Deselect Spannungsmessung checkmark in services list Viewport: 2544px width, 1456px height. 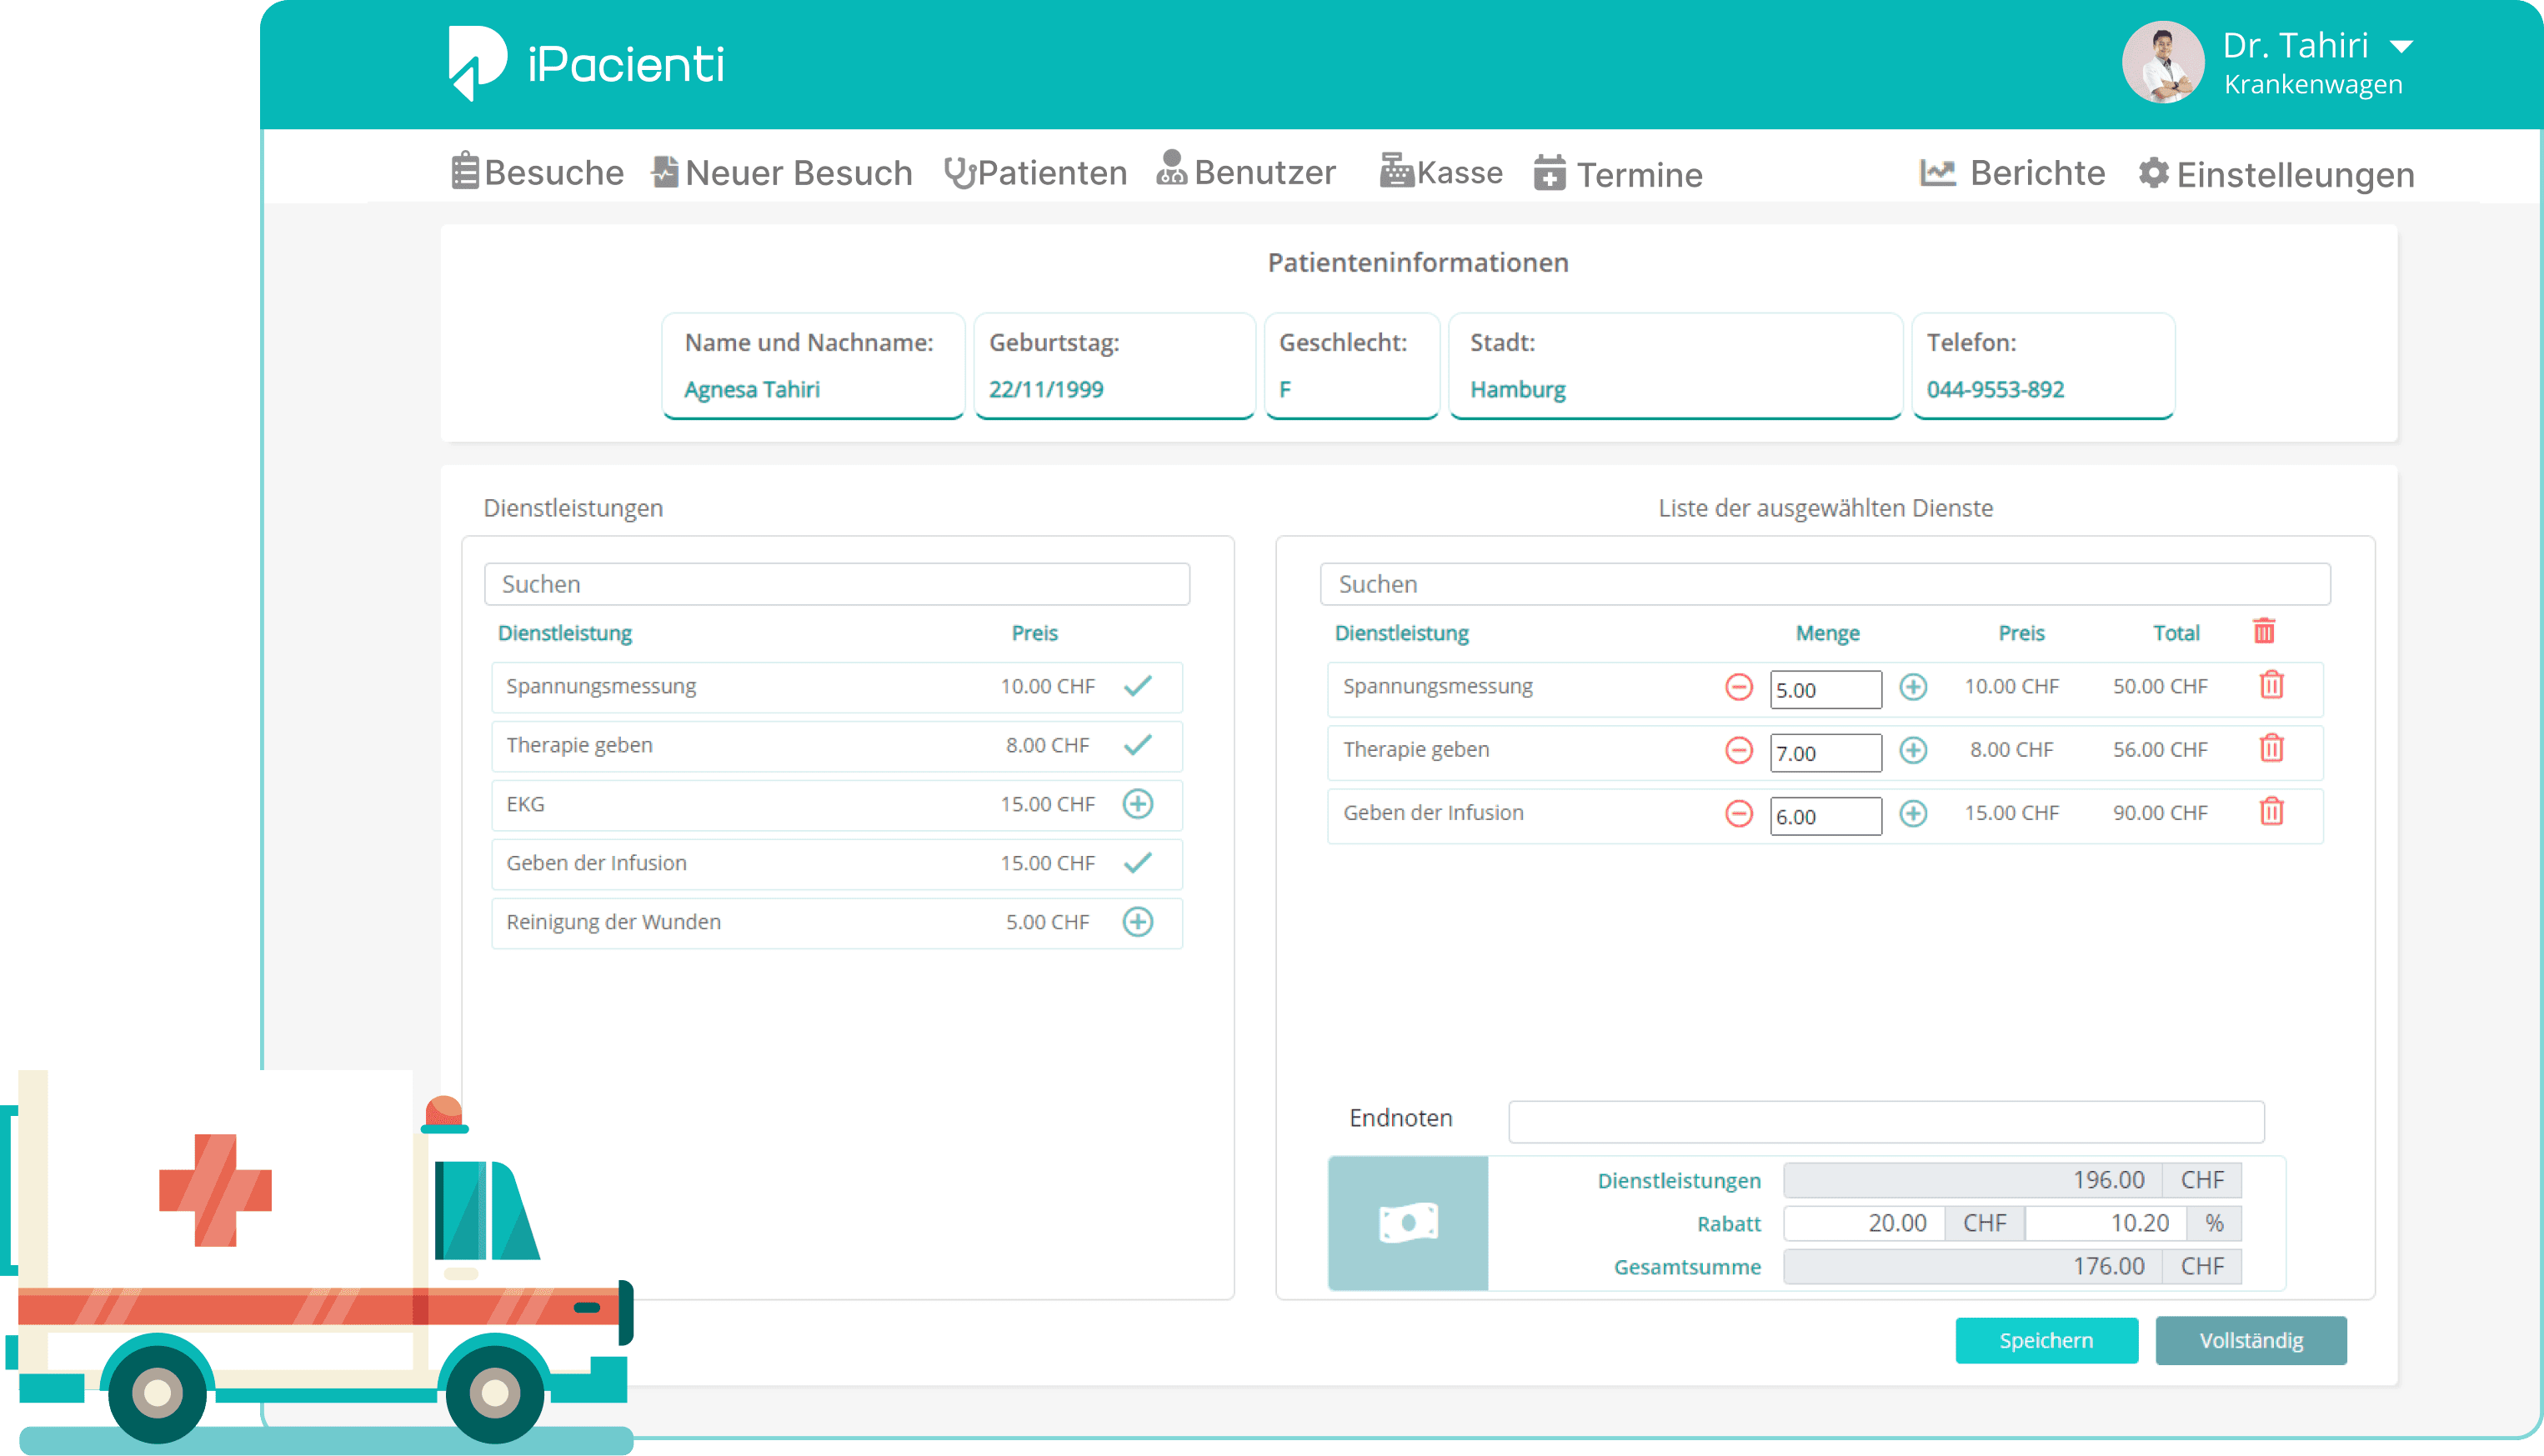pos(1137,686)
